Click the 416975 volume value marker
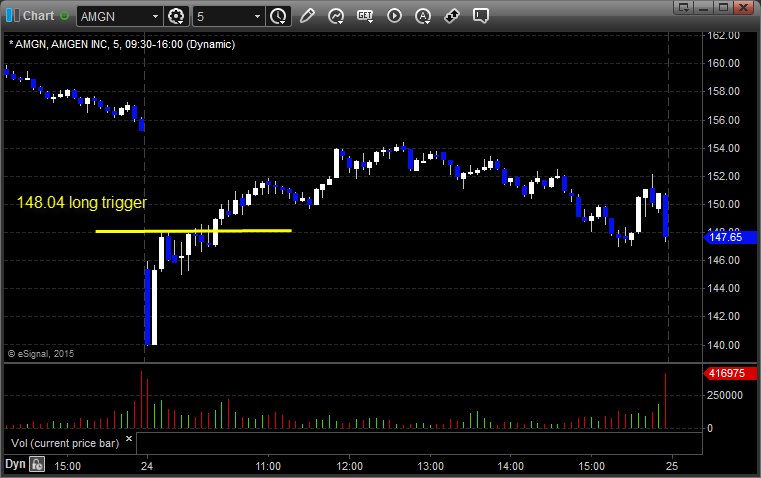Viewport: 761px width, 478px height. (730, 373)
